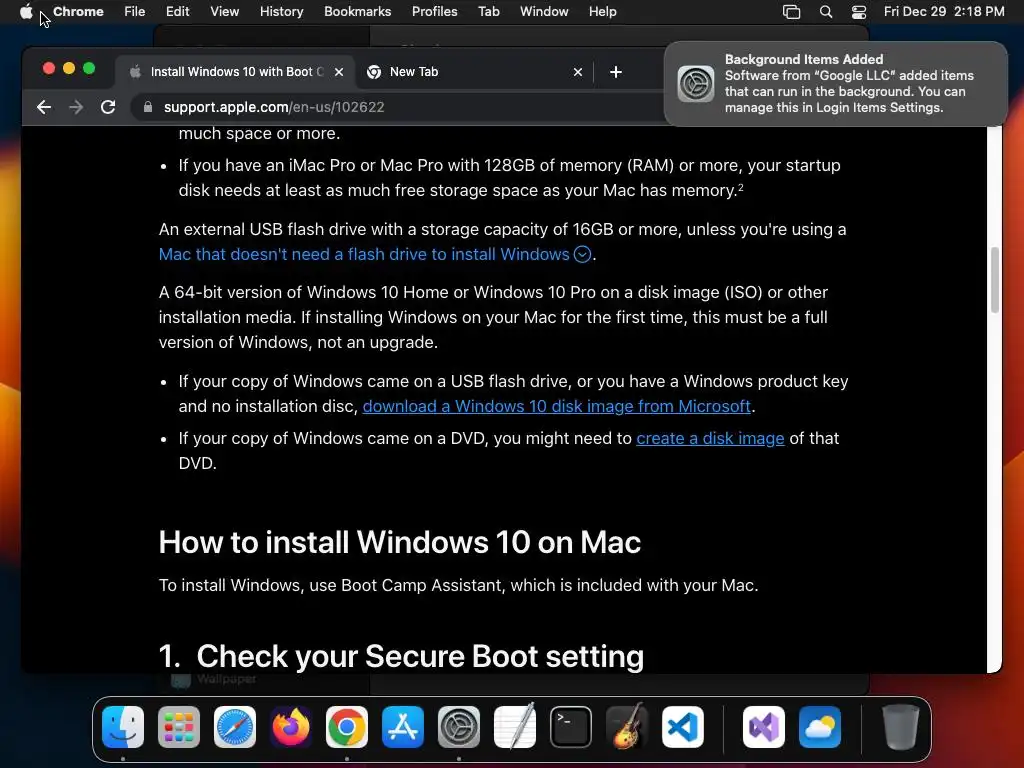Open Google Chrome from the Dock
Image resolution: width=1024 pixels, height=768 pixels.
347,727
